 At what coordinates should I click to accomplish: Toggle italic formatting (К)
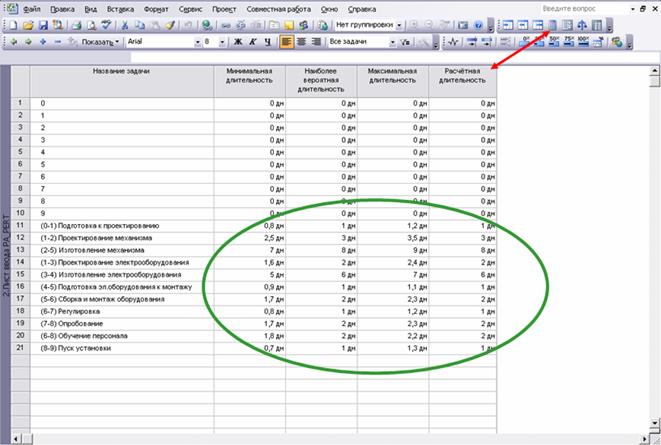tap(253, 43)
